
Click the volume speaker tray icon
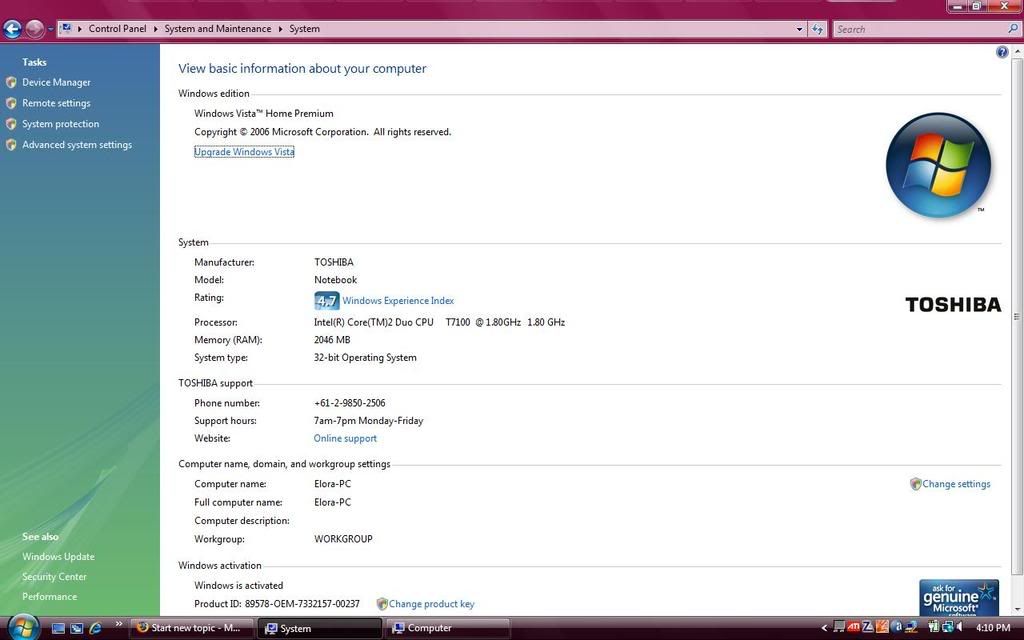959,627
